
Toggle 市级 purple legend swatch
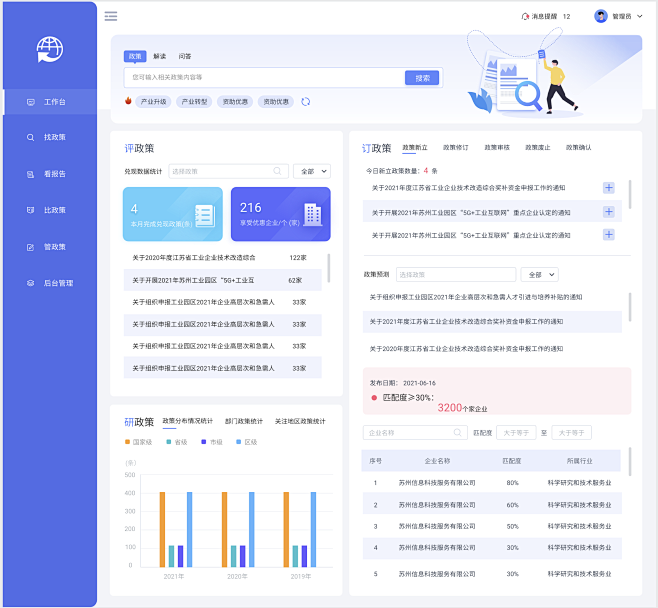pyautogui.click(x=204, y=442)
